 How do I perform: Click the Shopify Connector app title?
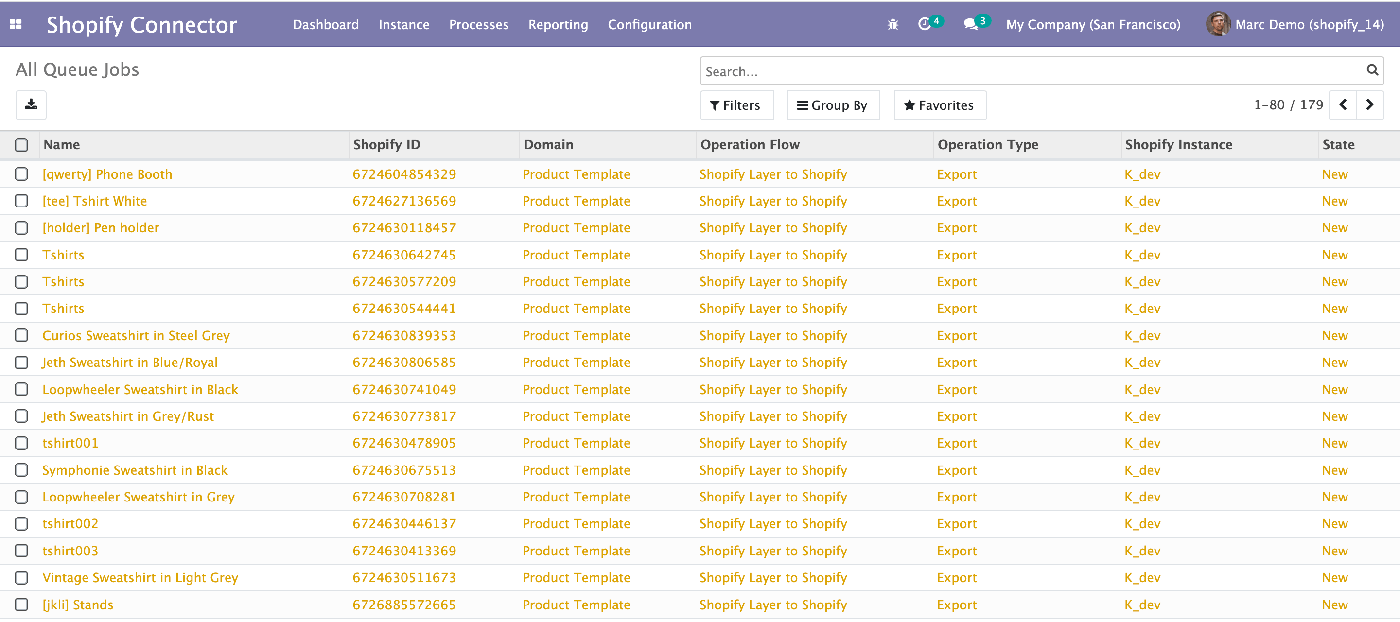pyautogui.click(x=142, y=25)
